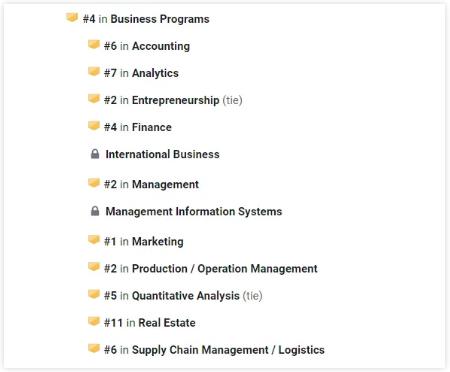Viewport: 450px width, 372px height.
Task: Open the #4 in Business Programs link
Action: tap(146, 19)
